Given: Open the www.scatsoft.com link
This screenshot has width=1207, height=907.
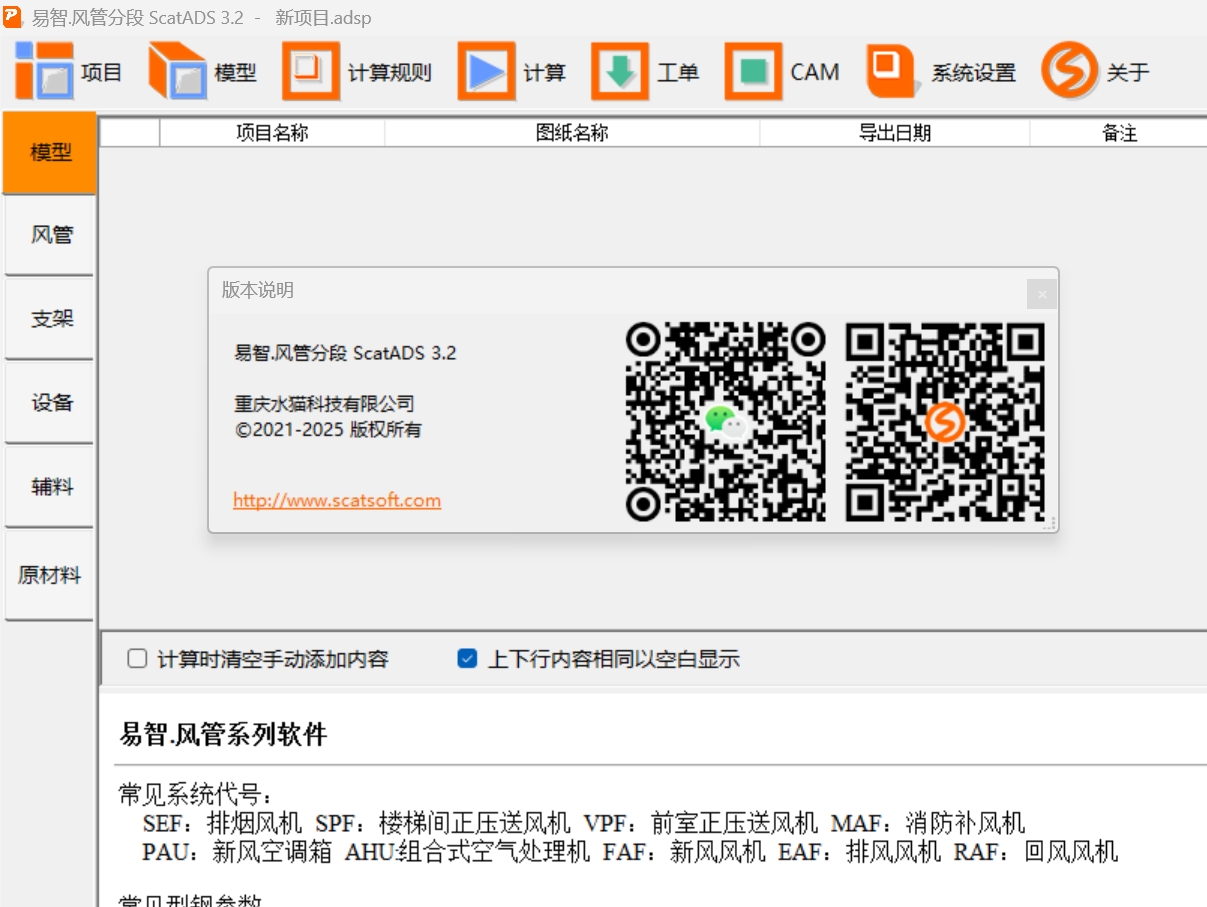Looking at the screenshot, I should (x=337, y=501).
